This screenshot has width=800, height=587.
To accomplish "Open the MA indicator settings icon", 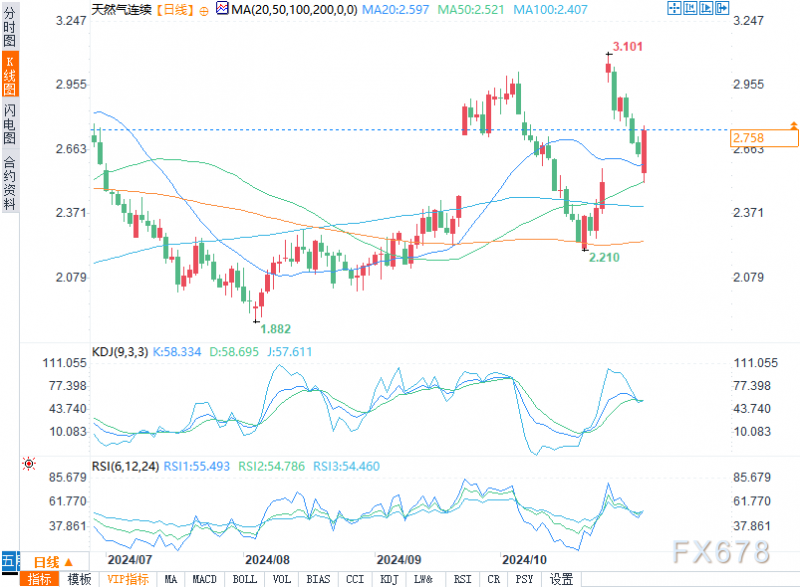I will click(x=222, y=8).
